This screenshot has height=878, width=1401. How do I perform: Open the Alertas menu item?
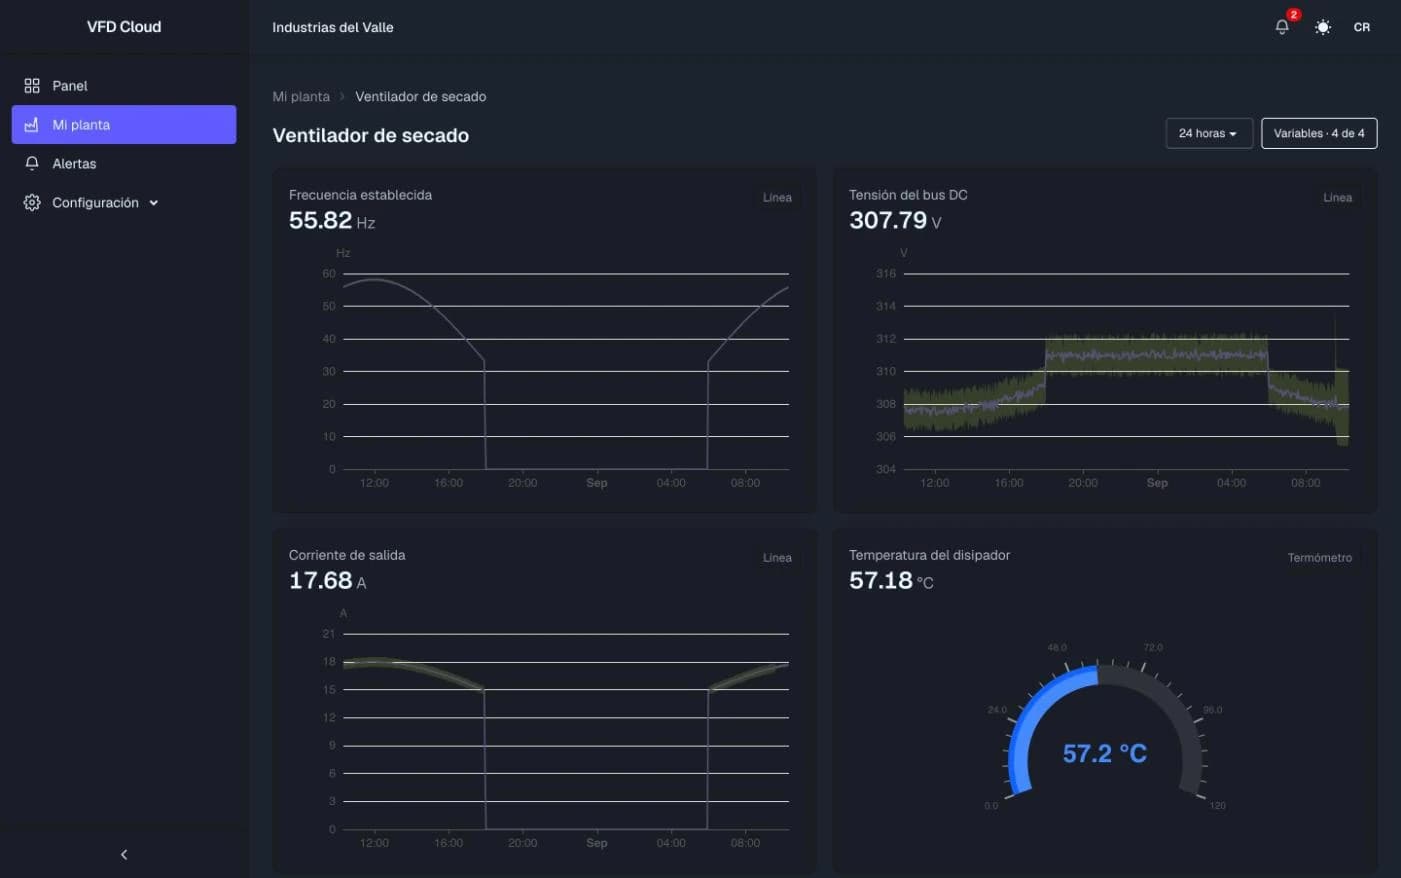coord(124,164)
